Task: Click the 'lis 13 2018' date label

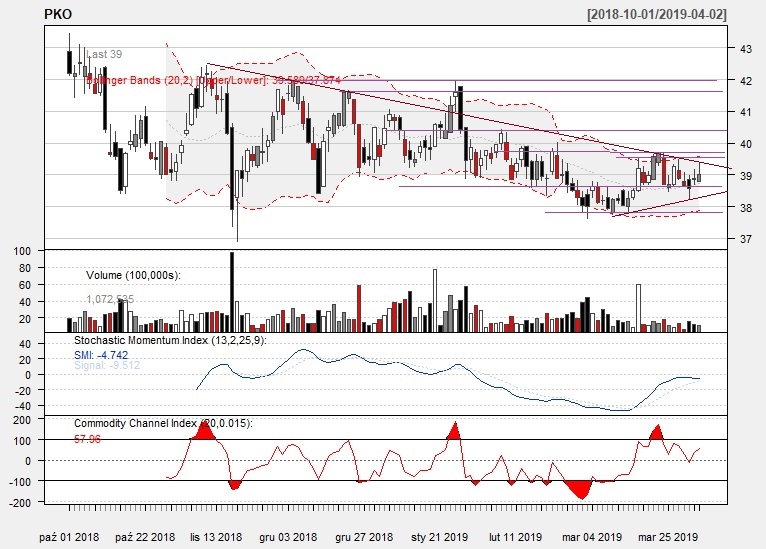Action: [216, 537]
